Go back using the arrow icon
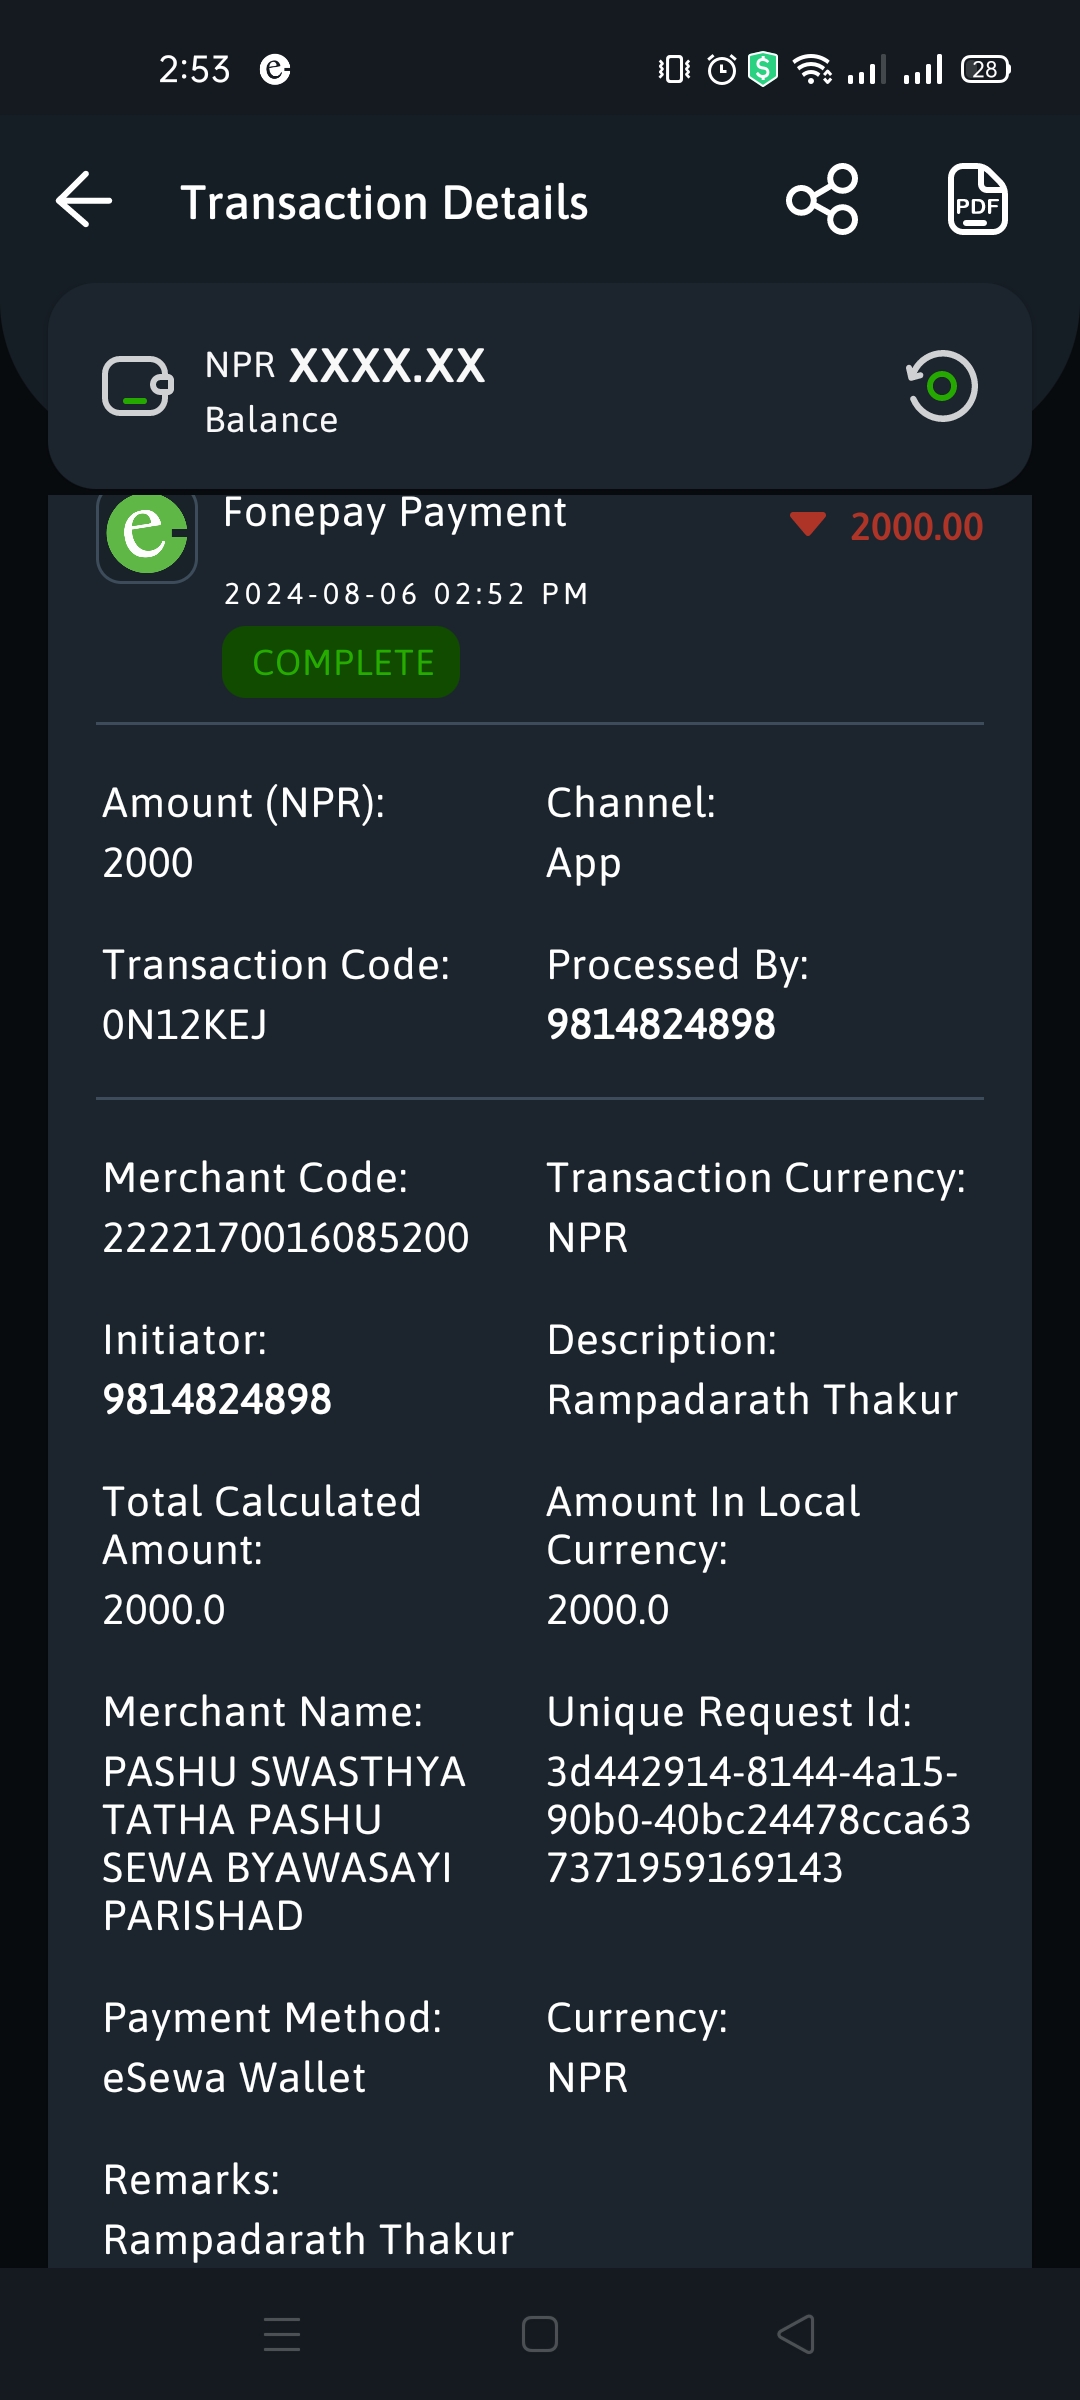This screenshot has height=2400, width=1080. coord(84,200)
